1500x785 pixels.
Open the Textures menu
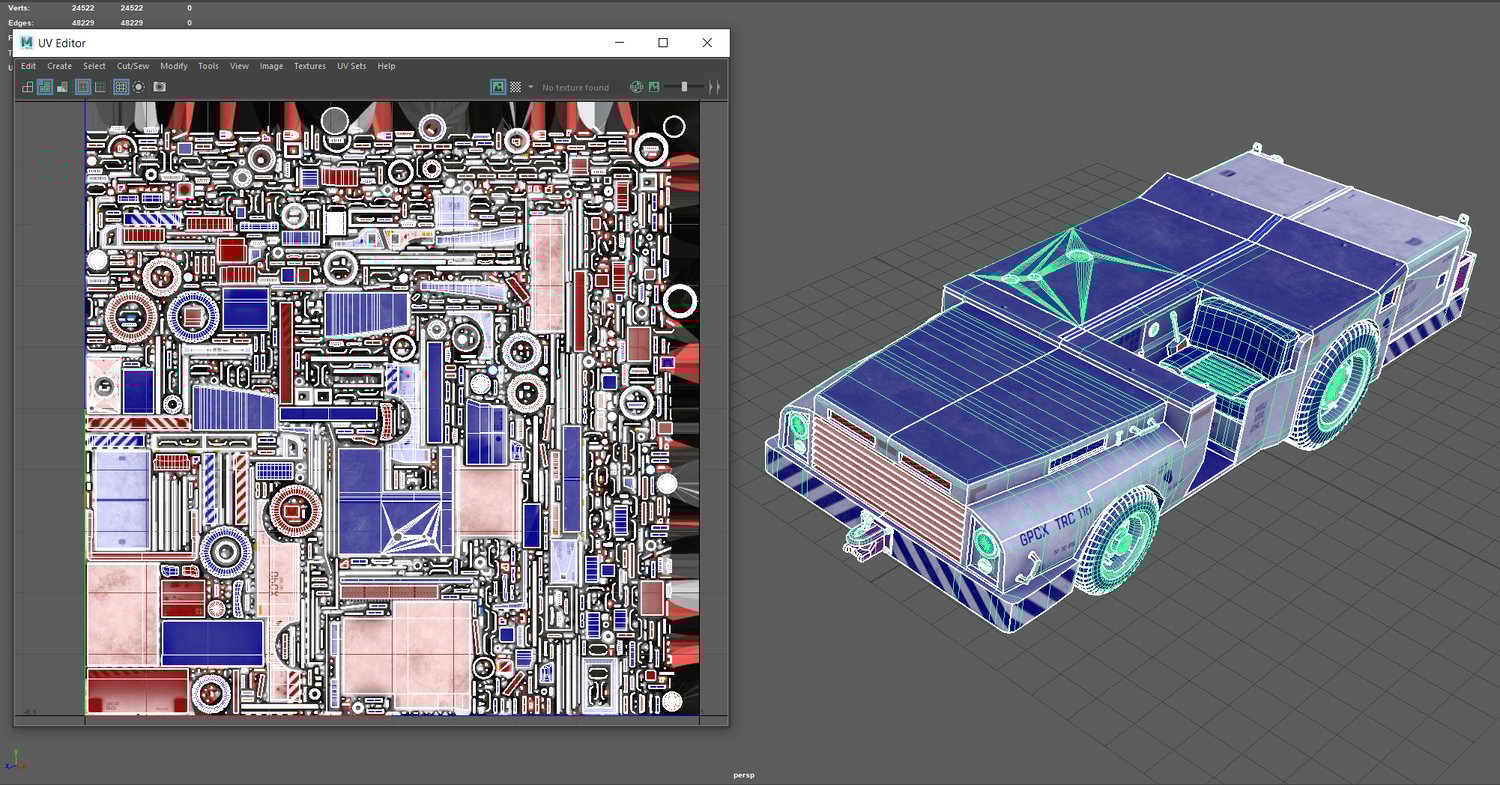[310, 66]
